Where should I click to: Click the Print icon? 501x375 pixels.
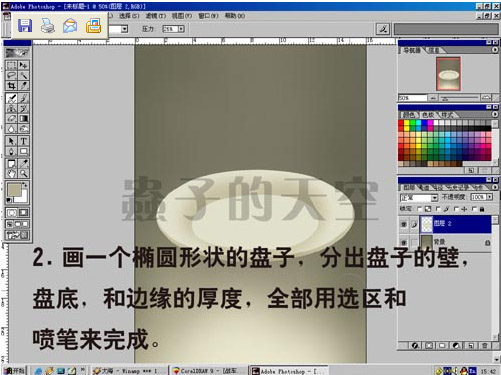click(x=48, y=26)
